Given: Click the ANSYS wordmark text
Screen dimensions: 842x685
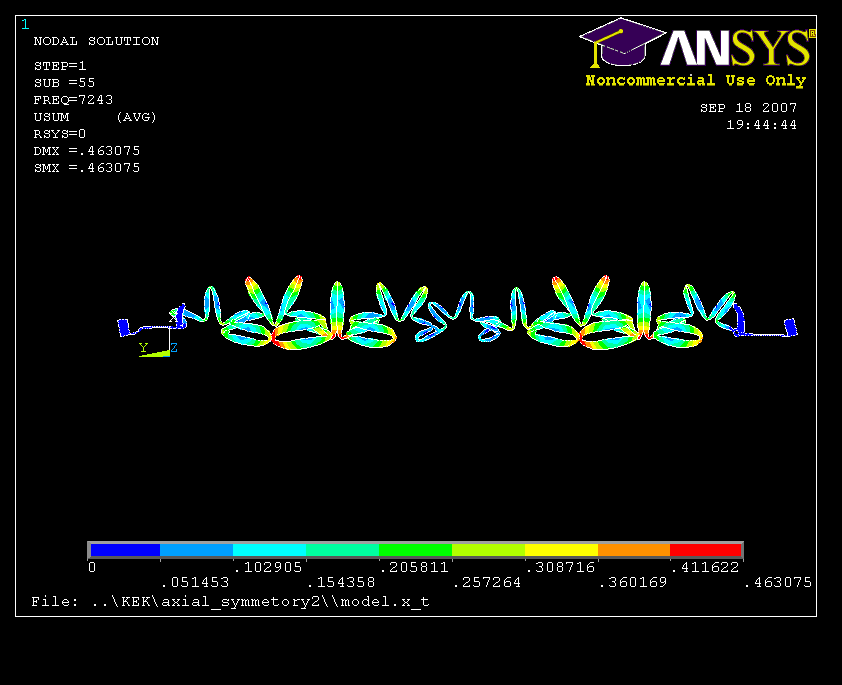Looking at the screenshot, I should pos(736,48).
